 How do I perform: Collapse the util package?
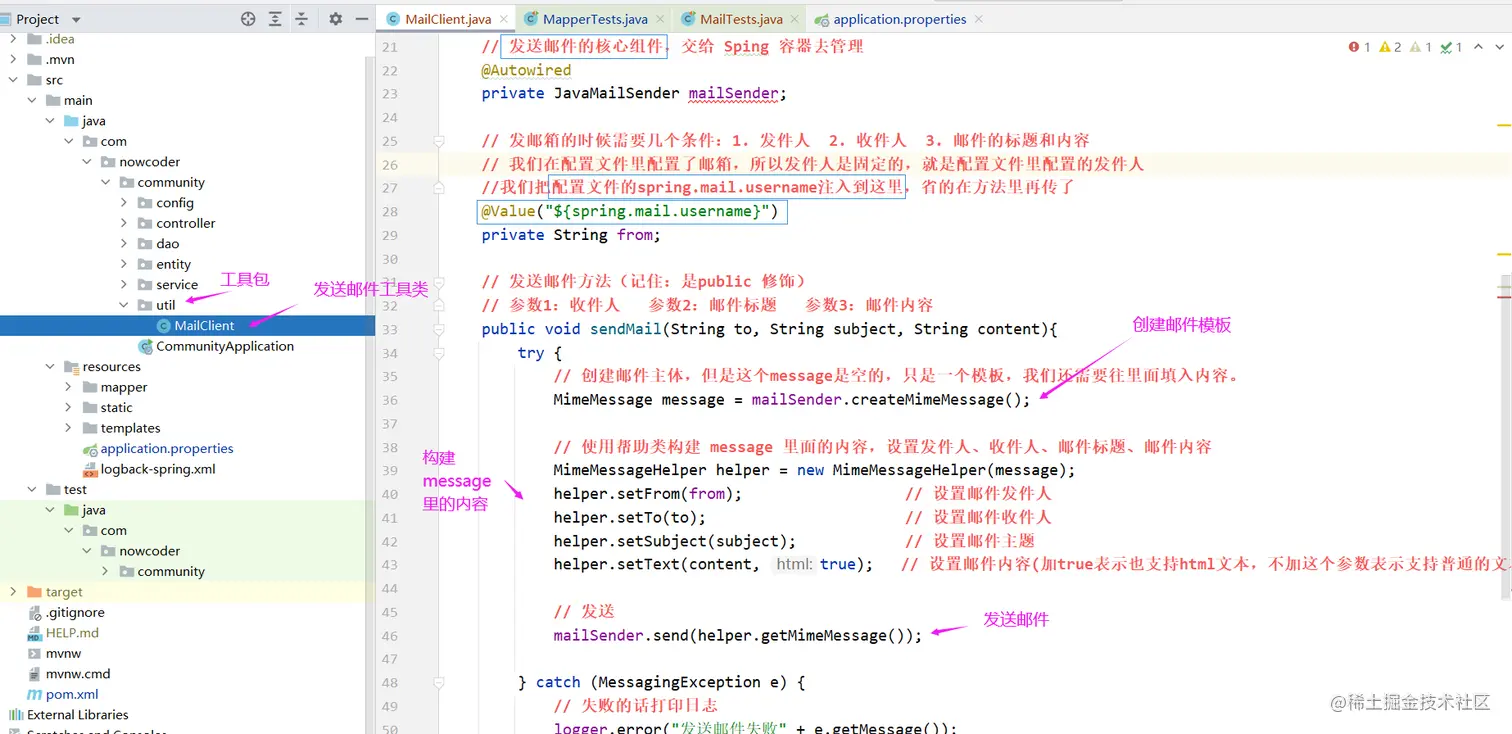pyautogui.click(x=124, y=305)
